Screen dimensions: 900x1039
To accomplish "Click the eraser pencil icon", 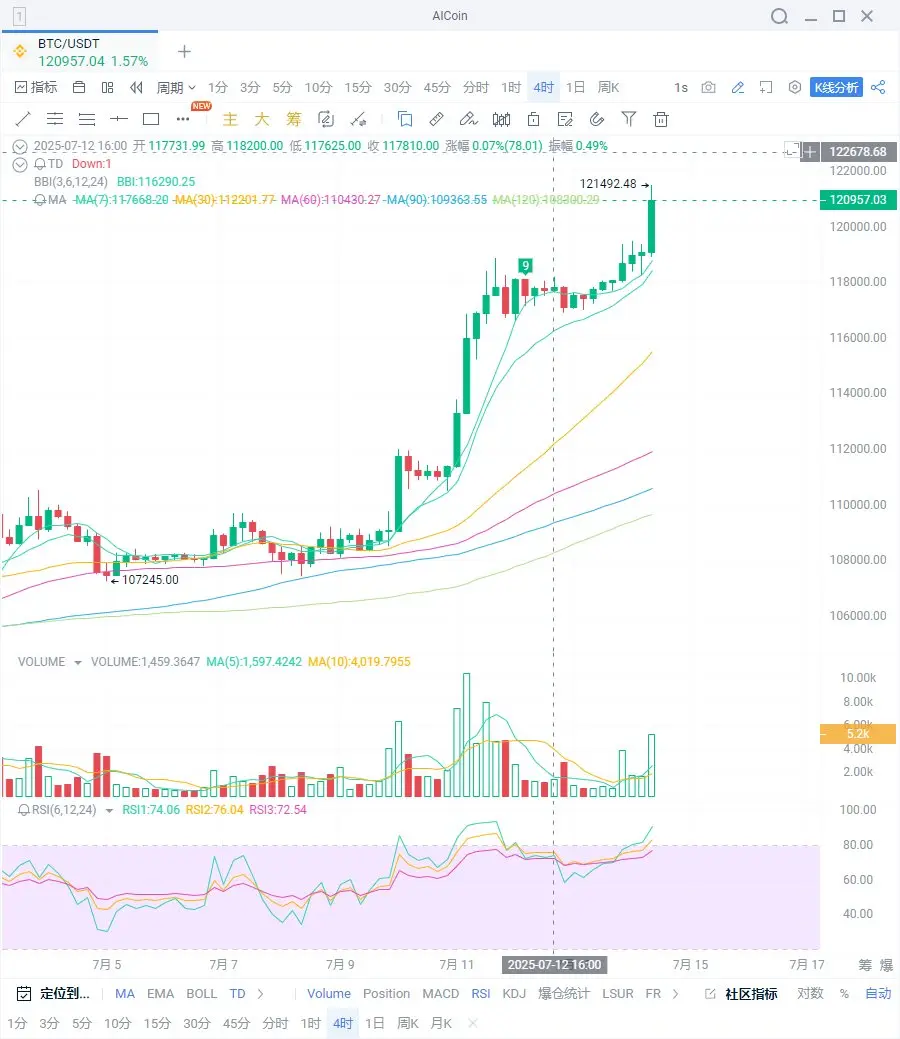I will coord(468,119).
